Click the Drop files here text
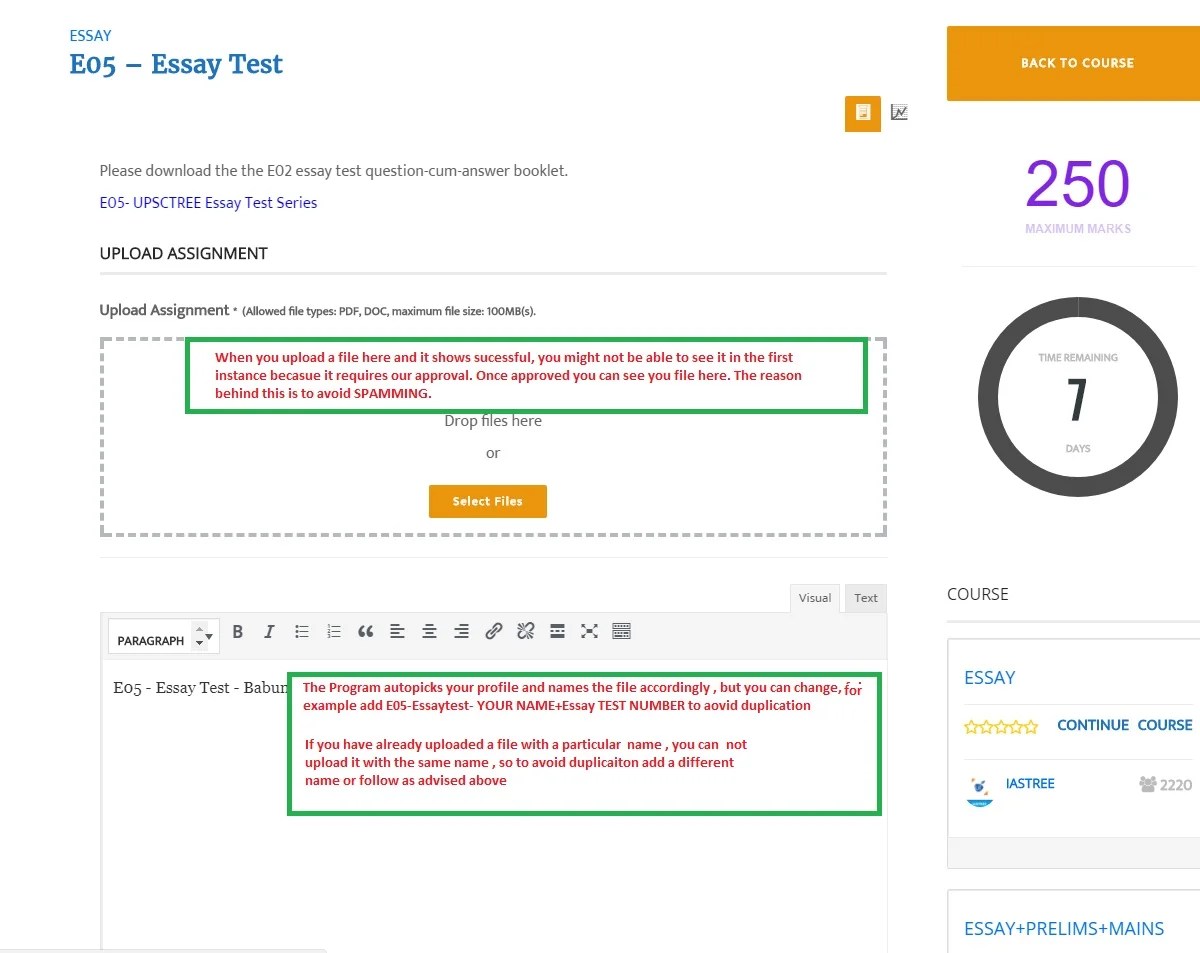This screenshot has width=1200, height=953. pyautogui.click(x=493, y=421)
